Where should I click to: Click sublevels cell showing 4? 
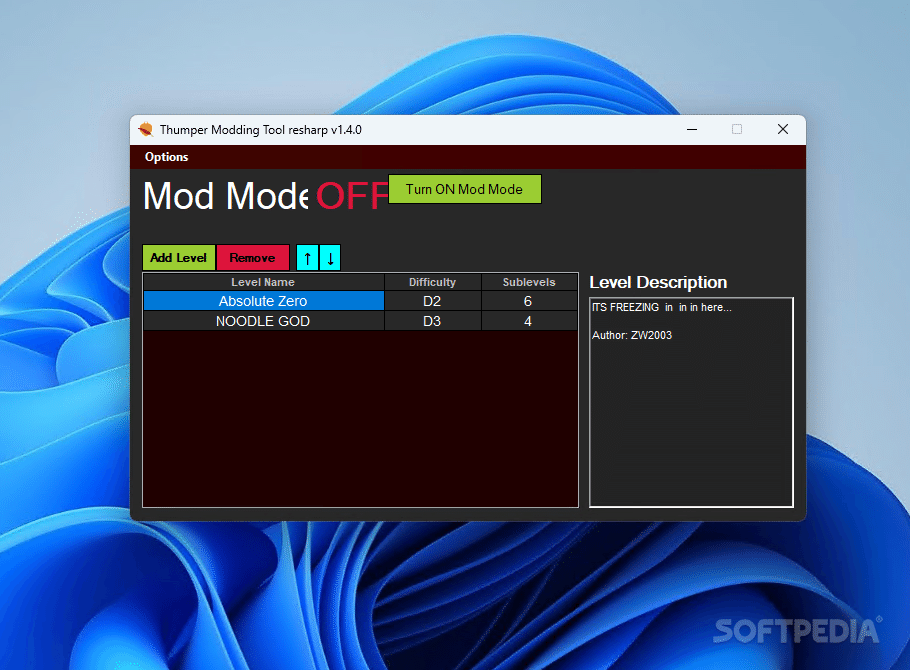529,321
